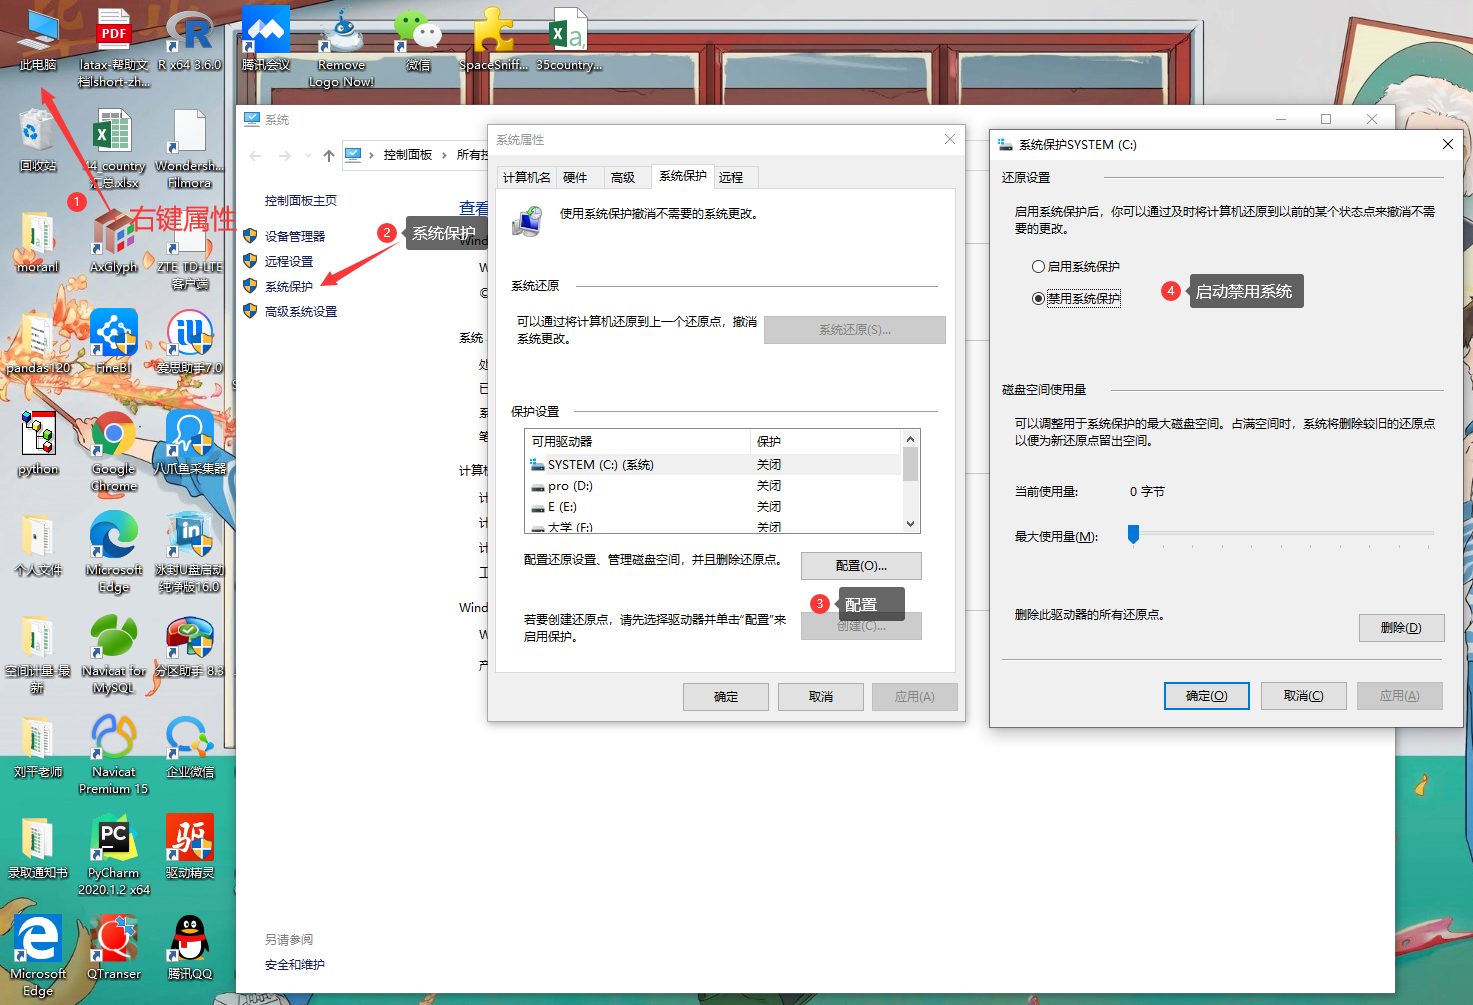Open 腾讯会议 desktop shortcut

(266, 38)
